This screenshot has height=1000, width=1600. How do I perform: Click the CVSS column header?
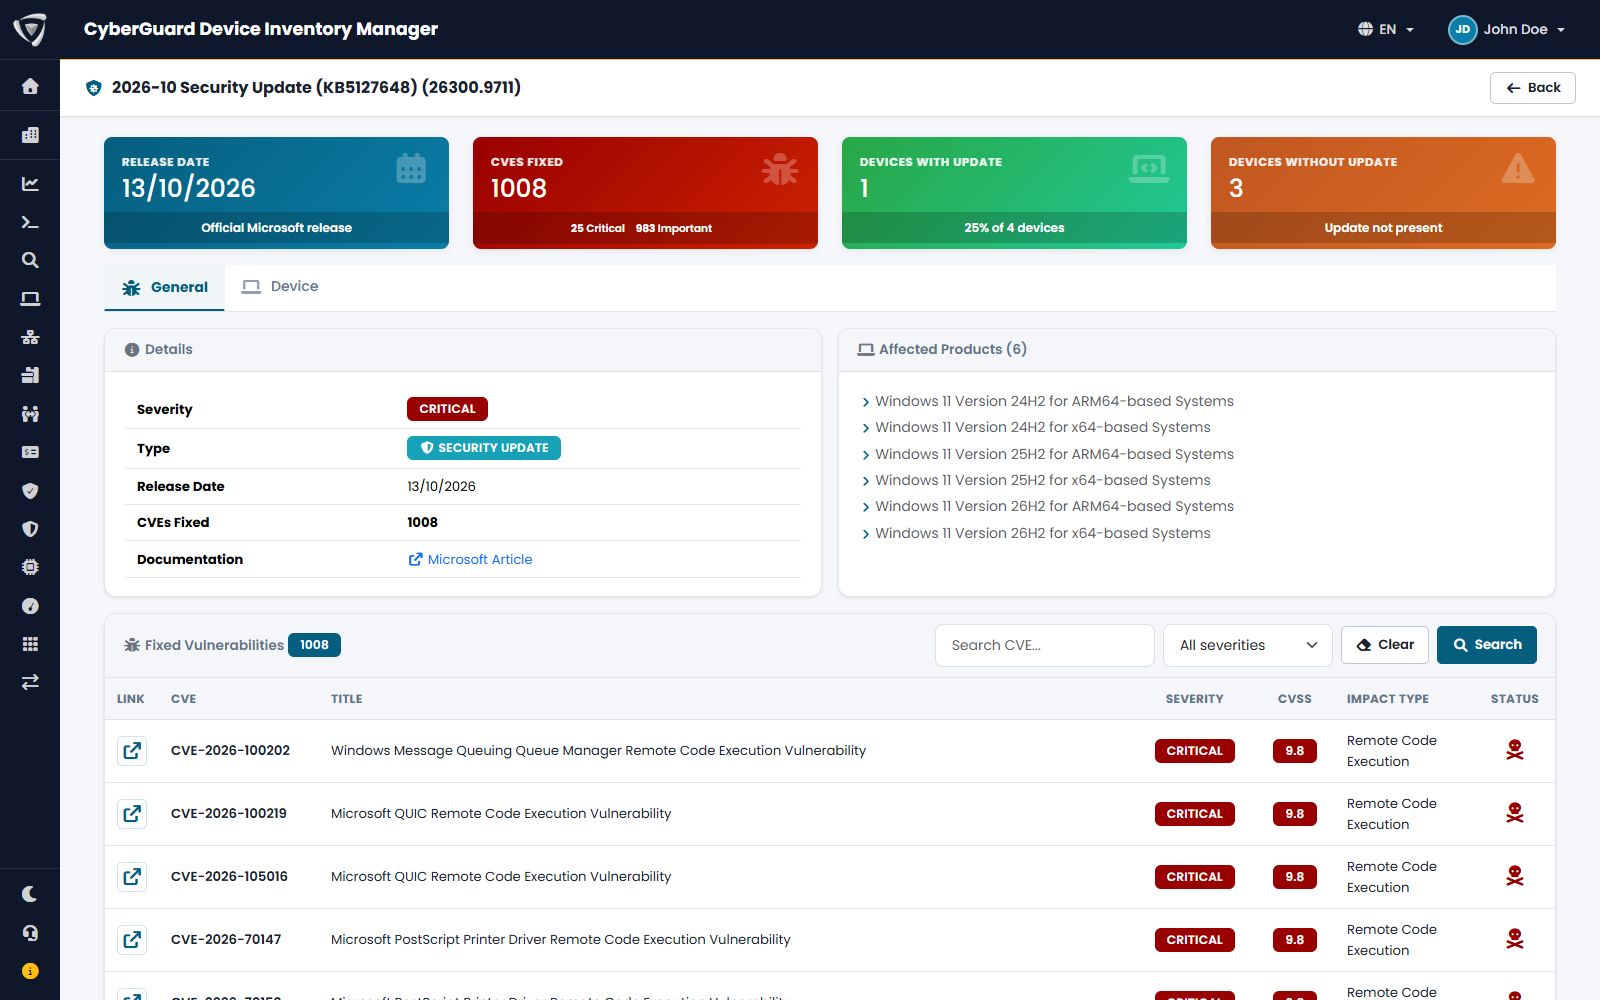tap(1294, 699)
